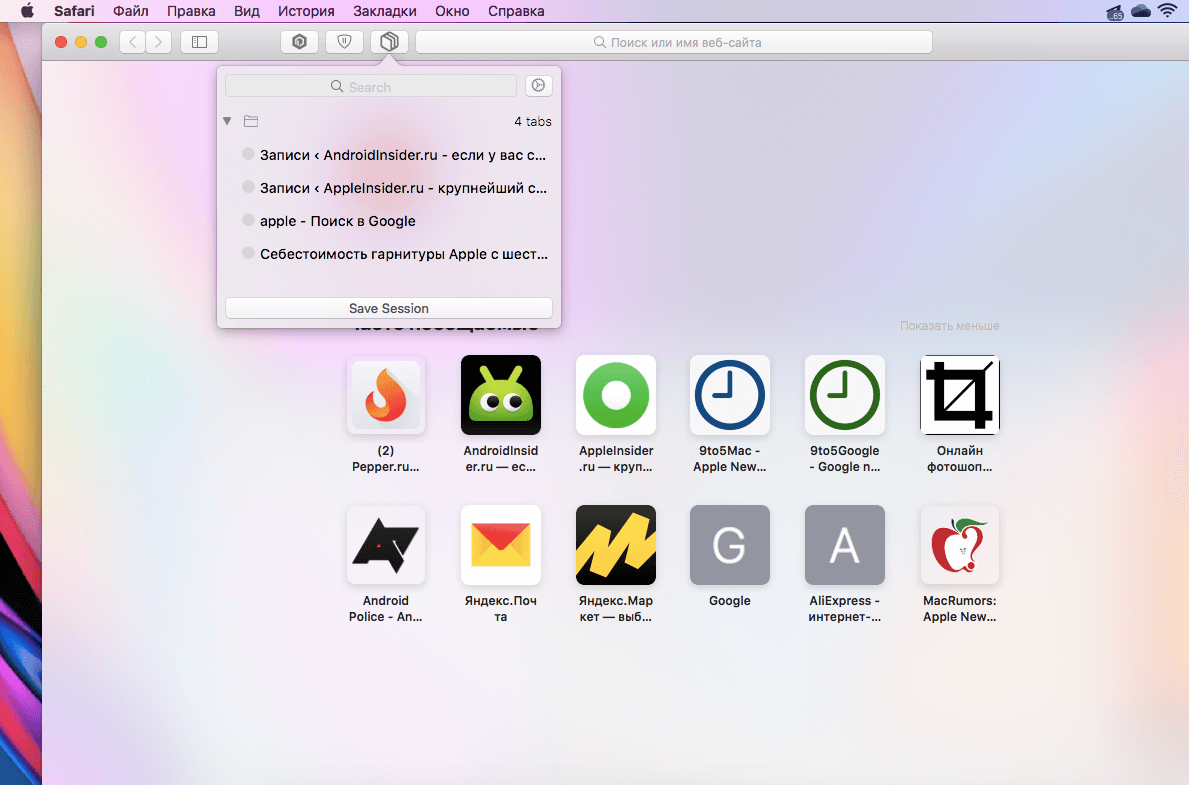Open the Яндекс.Почта envelope tile
The height and width of the screenshot is (785, 1189).
pyautogui.click(x=500, y=545)
